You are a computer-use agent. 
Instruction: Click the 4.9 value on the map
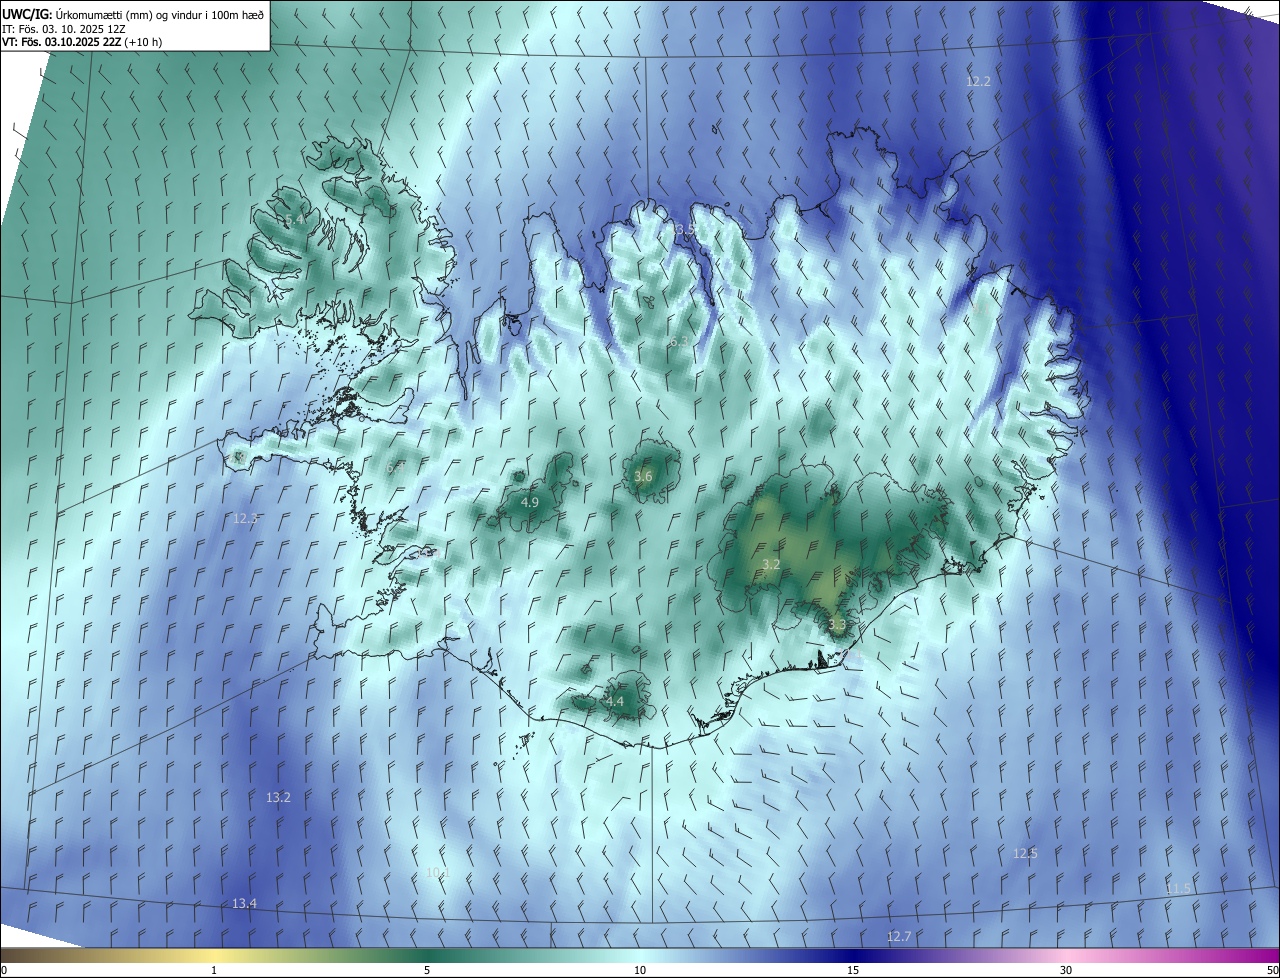pyautogui.click(x=530, y=502)
